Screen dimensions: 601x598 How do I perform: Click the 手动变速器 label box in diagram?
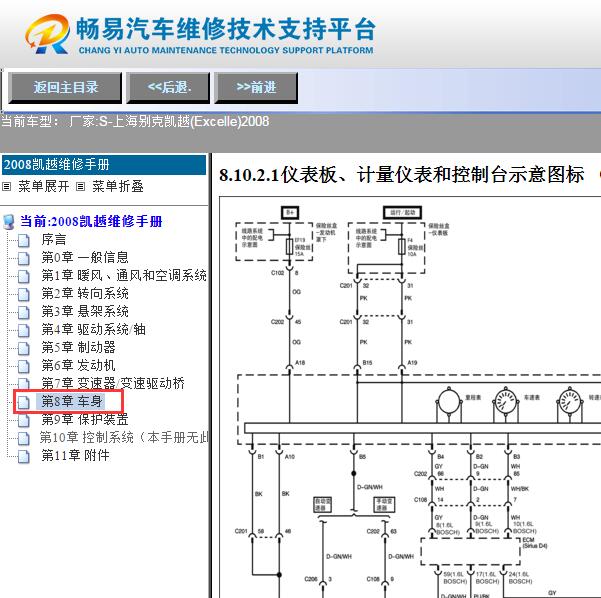pyautogui.click(x=384, y=504)
